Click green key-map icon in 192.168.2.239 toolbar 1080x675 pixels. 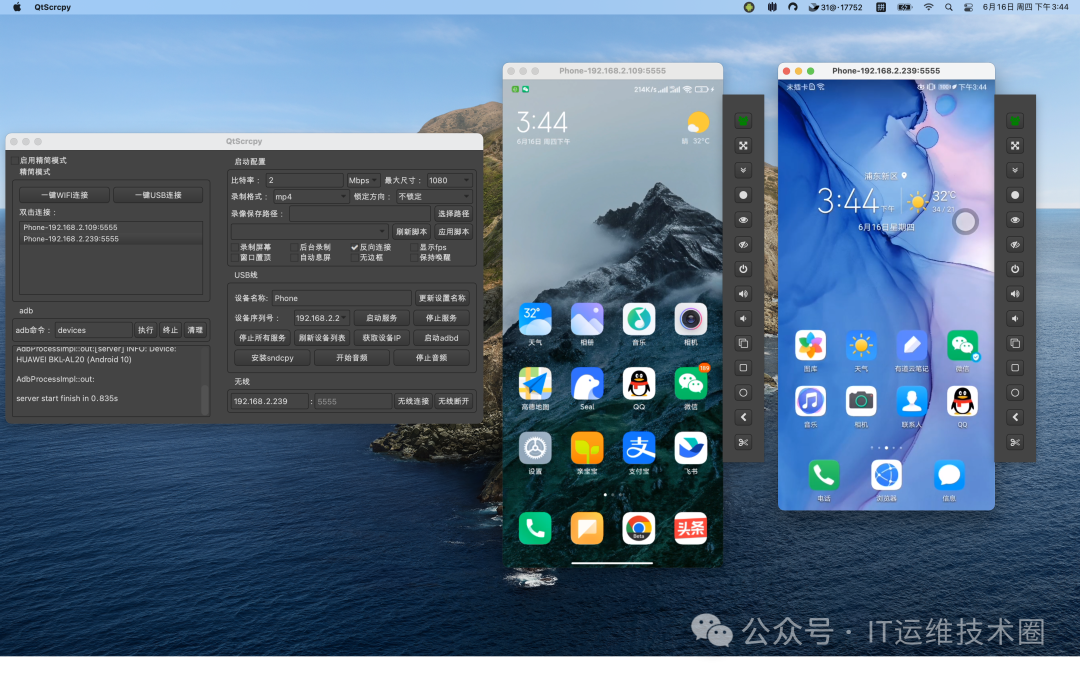point(1015,121)
